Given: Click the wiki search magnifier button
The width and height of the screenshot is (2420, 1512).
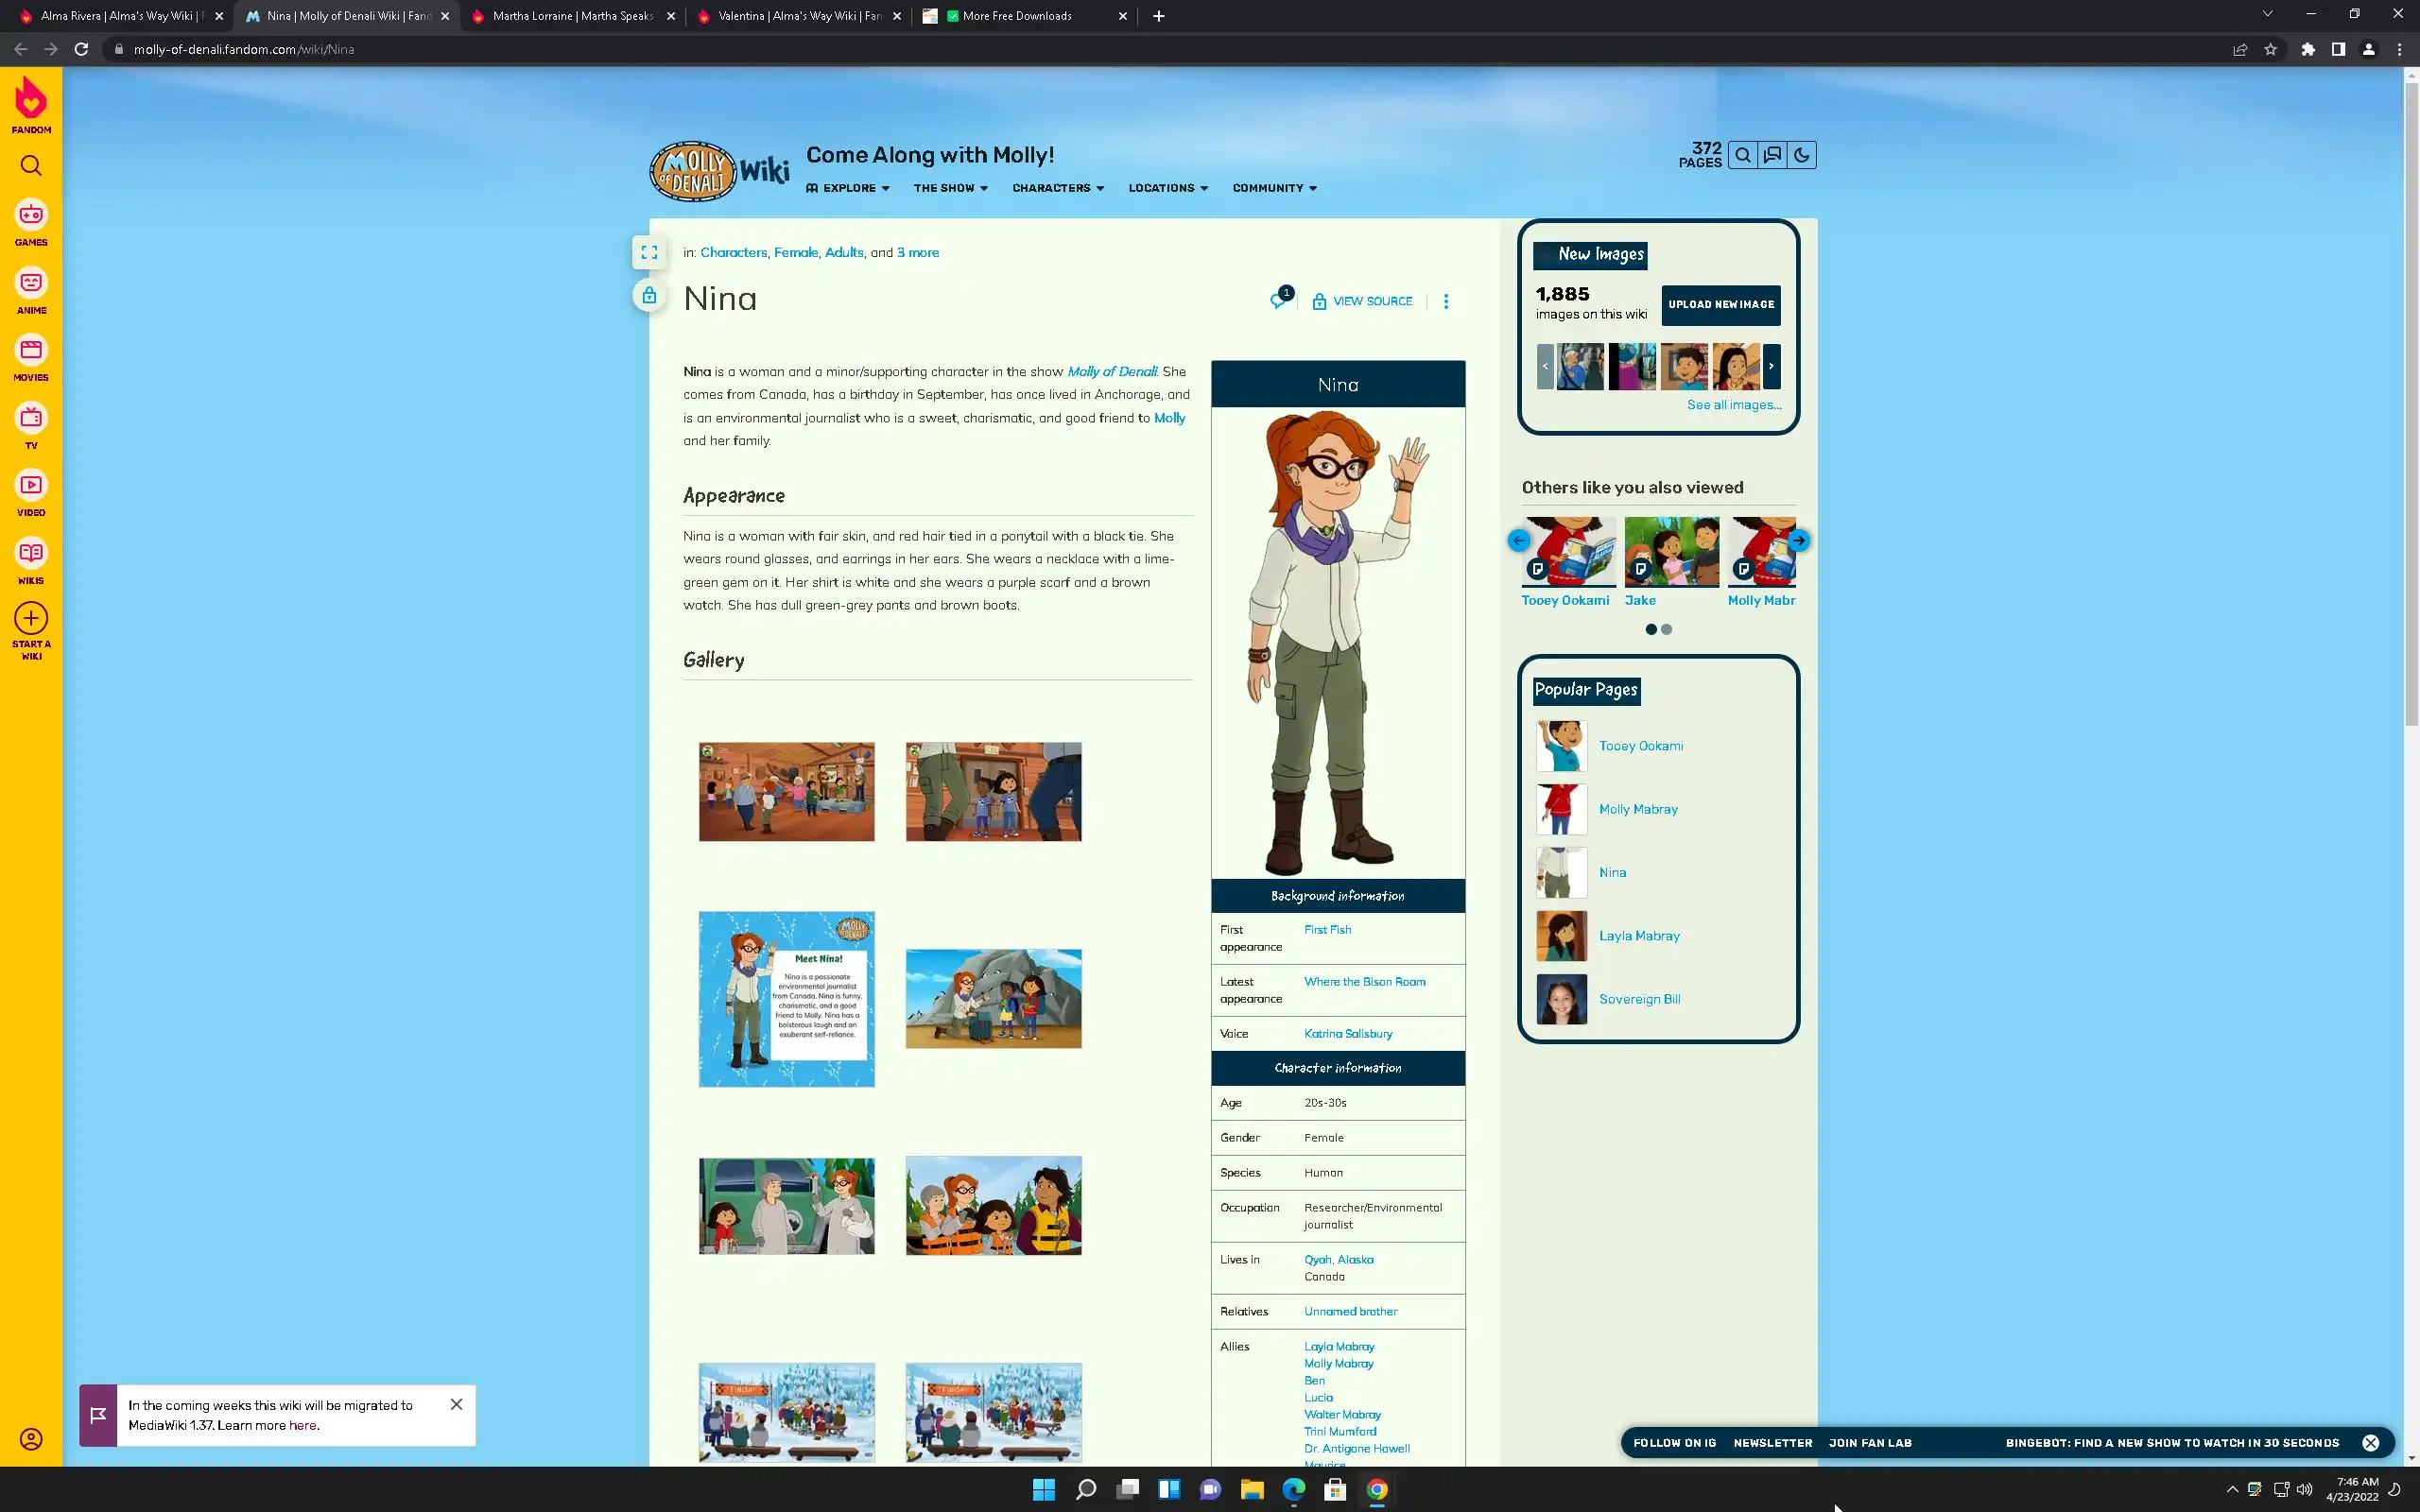Looking at the screenshot, I should coord(1742,155).
